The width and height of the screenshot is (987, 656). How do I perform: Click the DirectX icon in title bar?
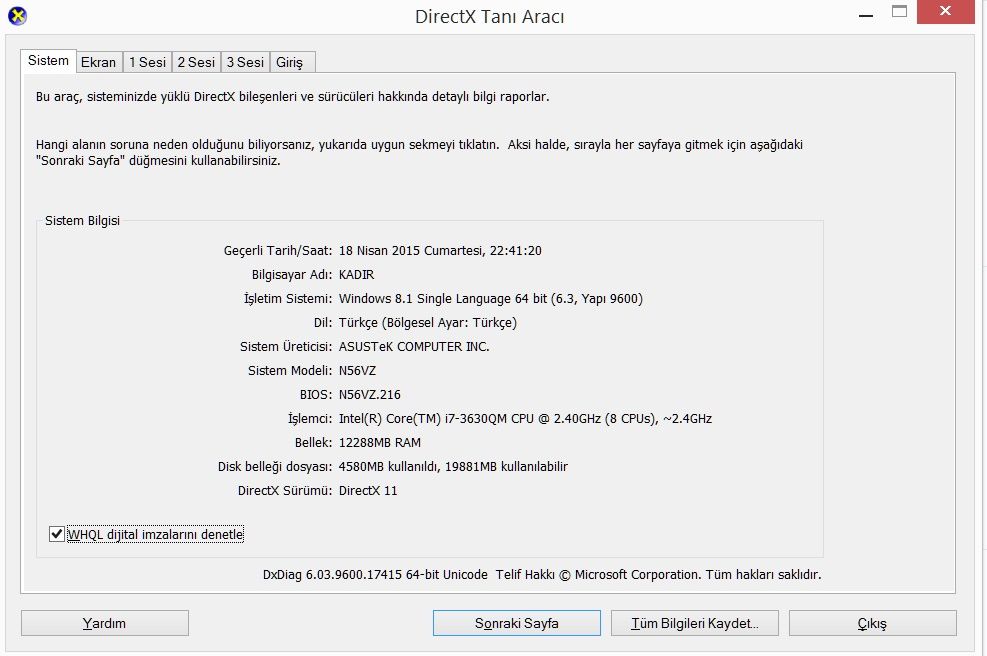point(17,15)
